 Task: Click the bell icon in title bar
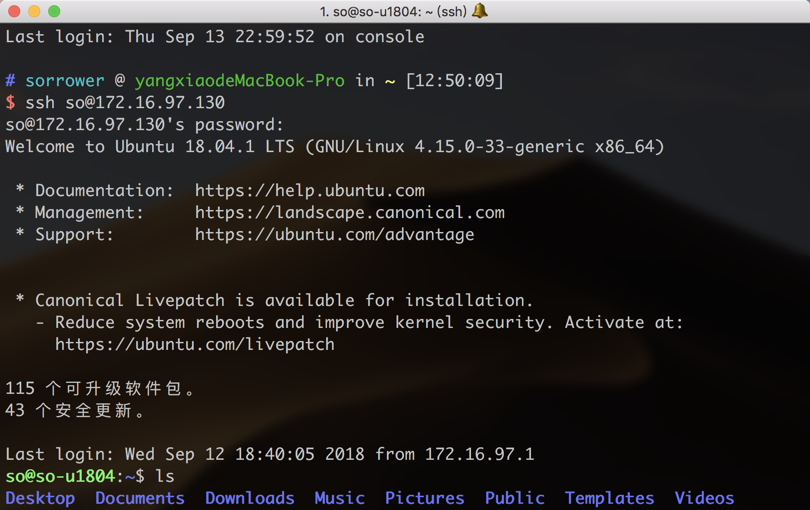coord(480,11)
